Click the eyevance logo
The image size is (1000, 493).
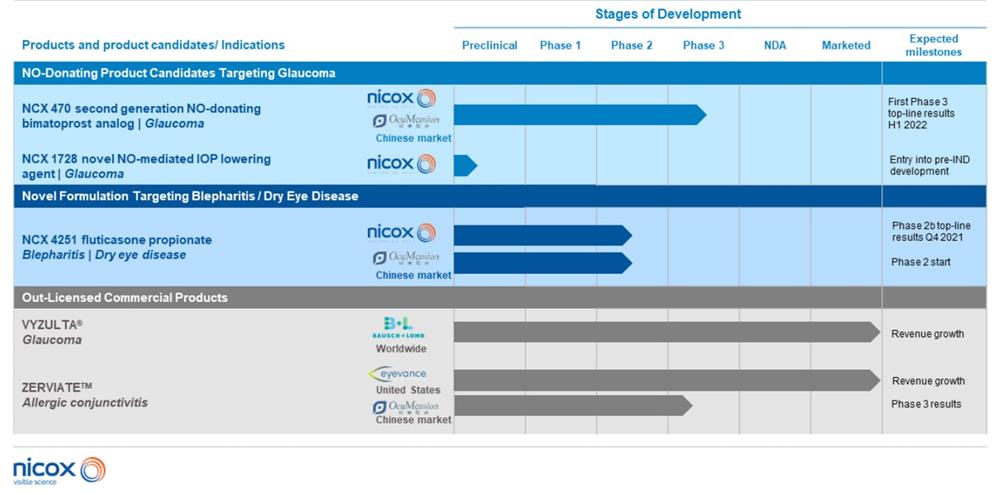click(397, 374)
